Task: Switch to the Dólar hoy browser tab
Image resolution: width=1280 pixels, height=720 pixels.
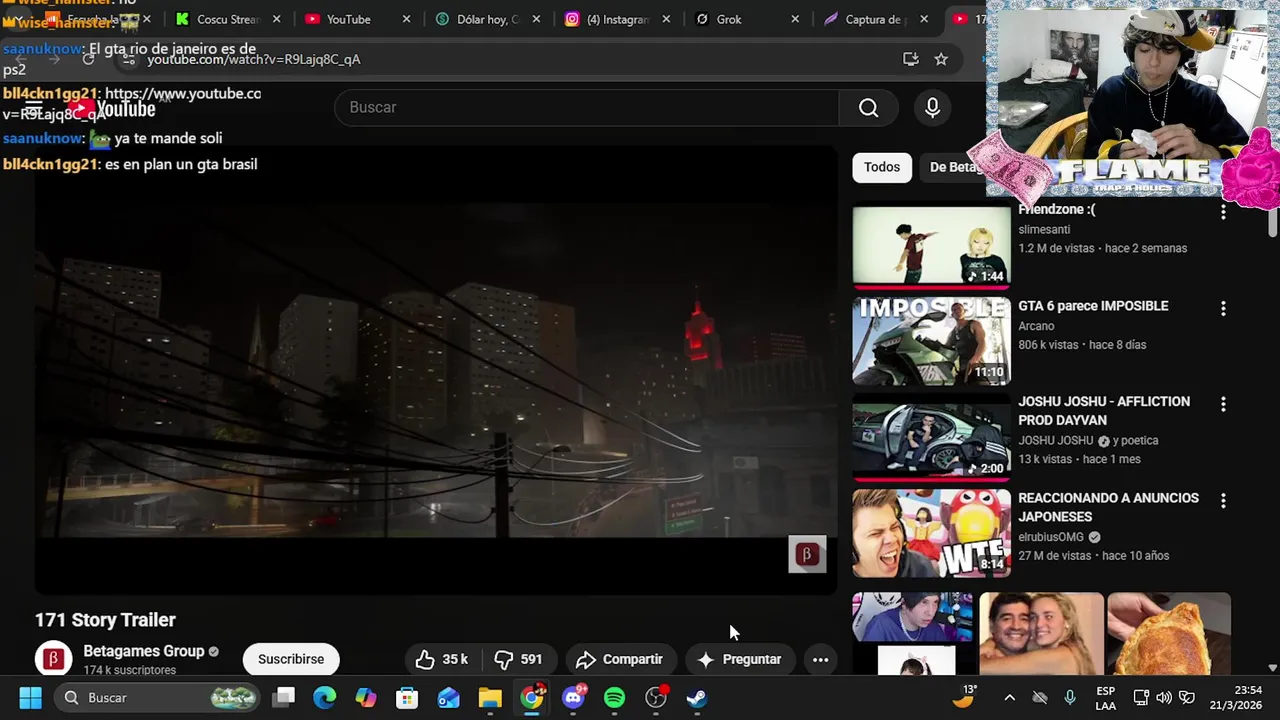Action: (488, 19)
